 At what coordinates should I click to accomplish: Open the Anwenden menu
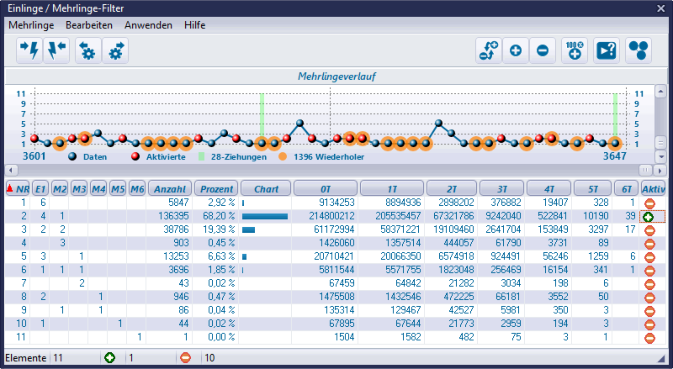(148, 25)
